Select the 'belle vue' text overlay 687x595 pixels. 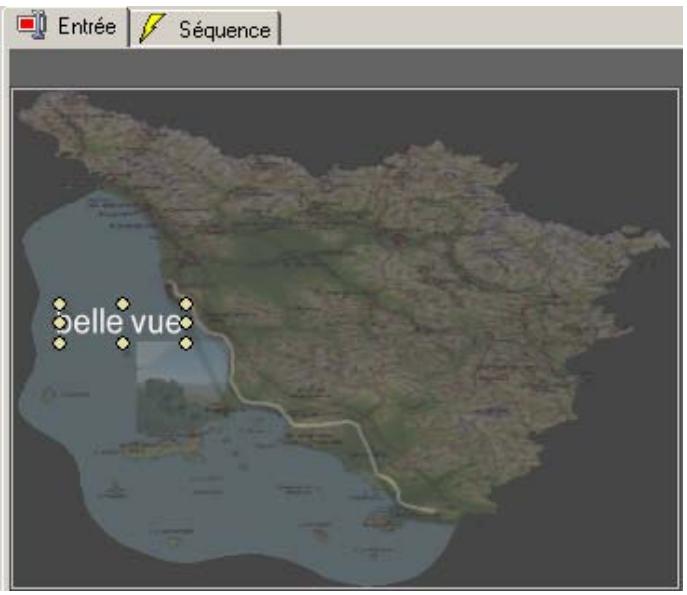122,323
